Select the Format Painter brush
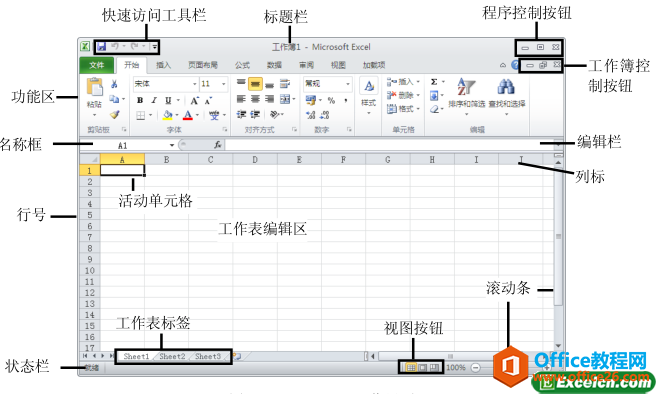656x394 pixels. tap(114, 114)
